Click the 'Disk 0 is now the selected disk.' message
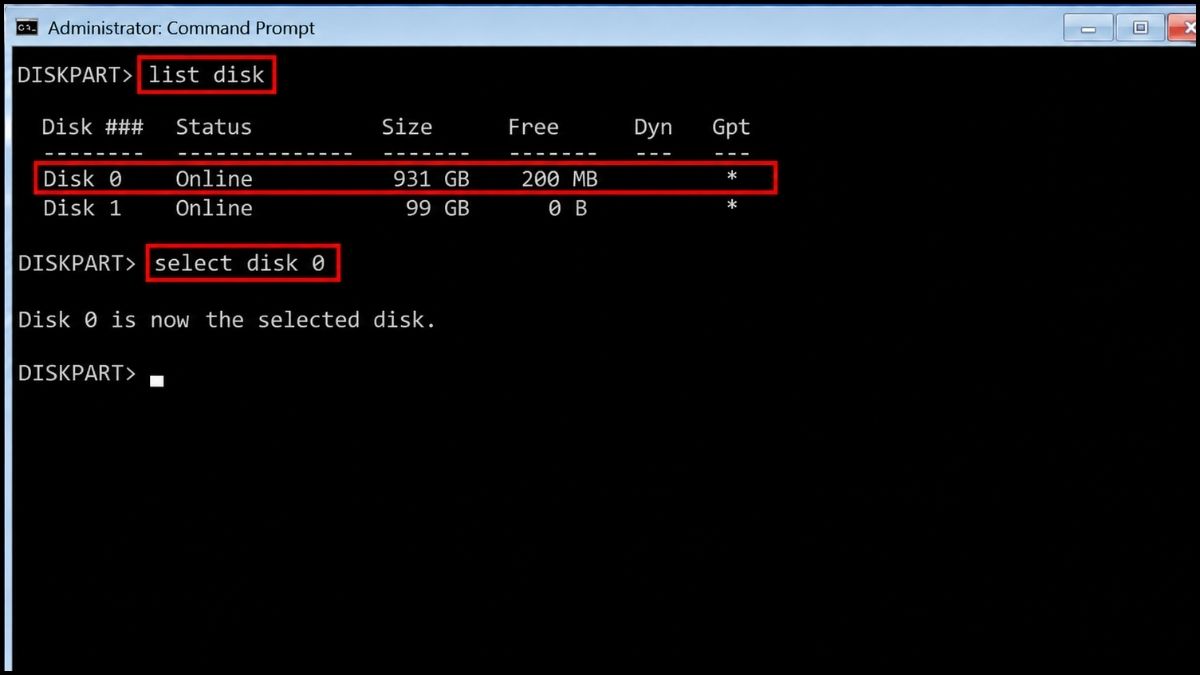1200x675 pixels. tap(227, 320)
